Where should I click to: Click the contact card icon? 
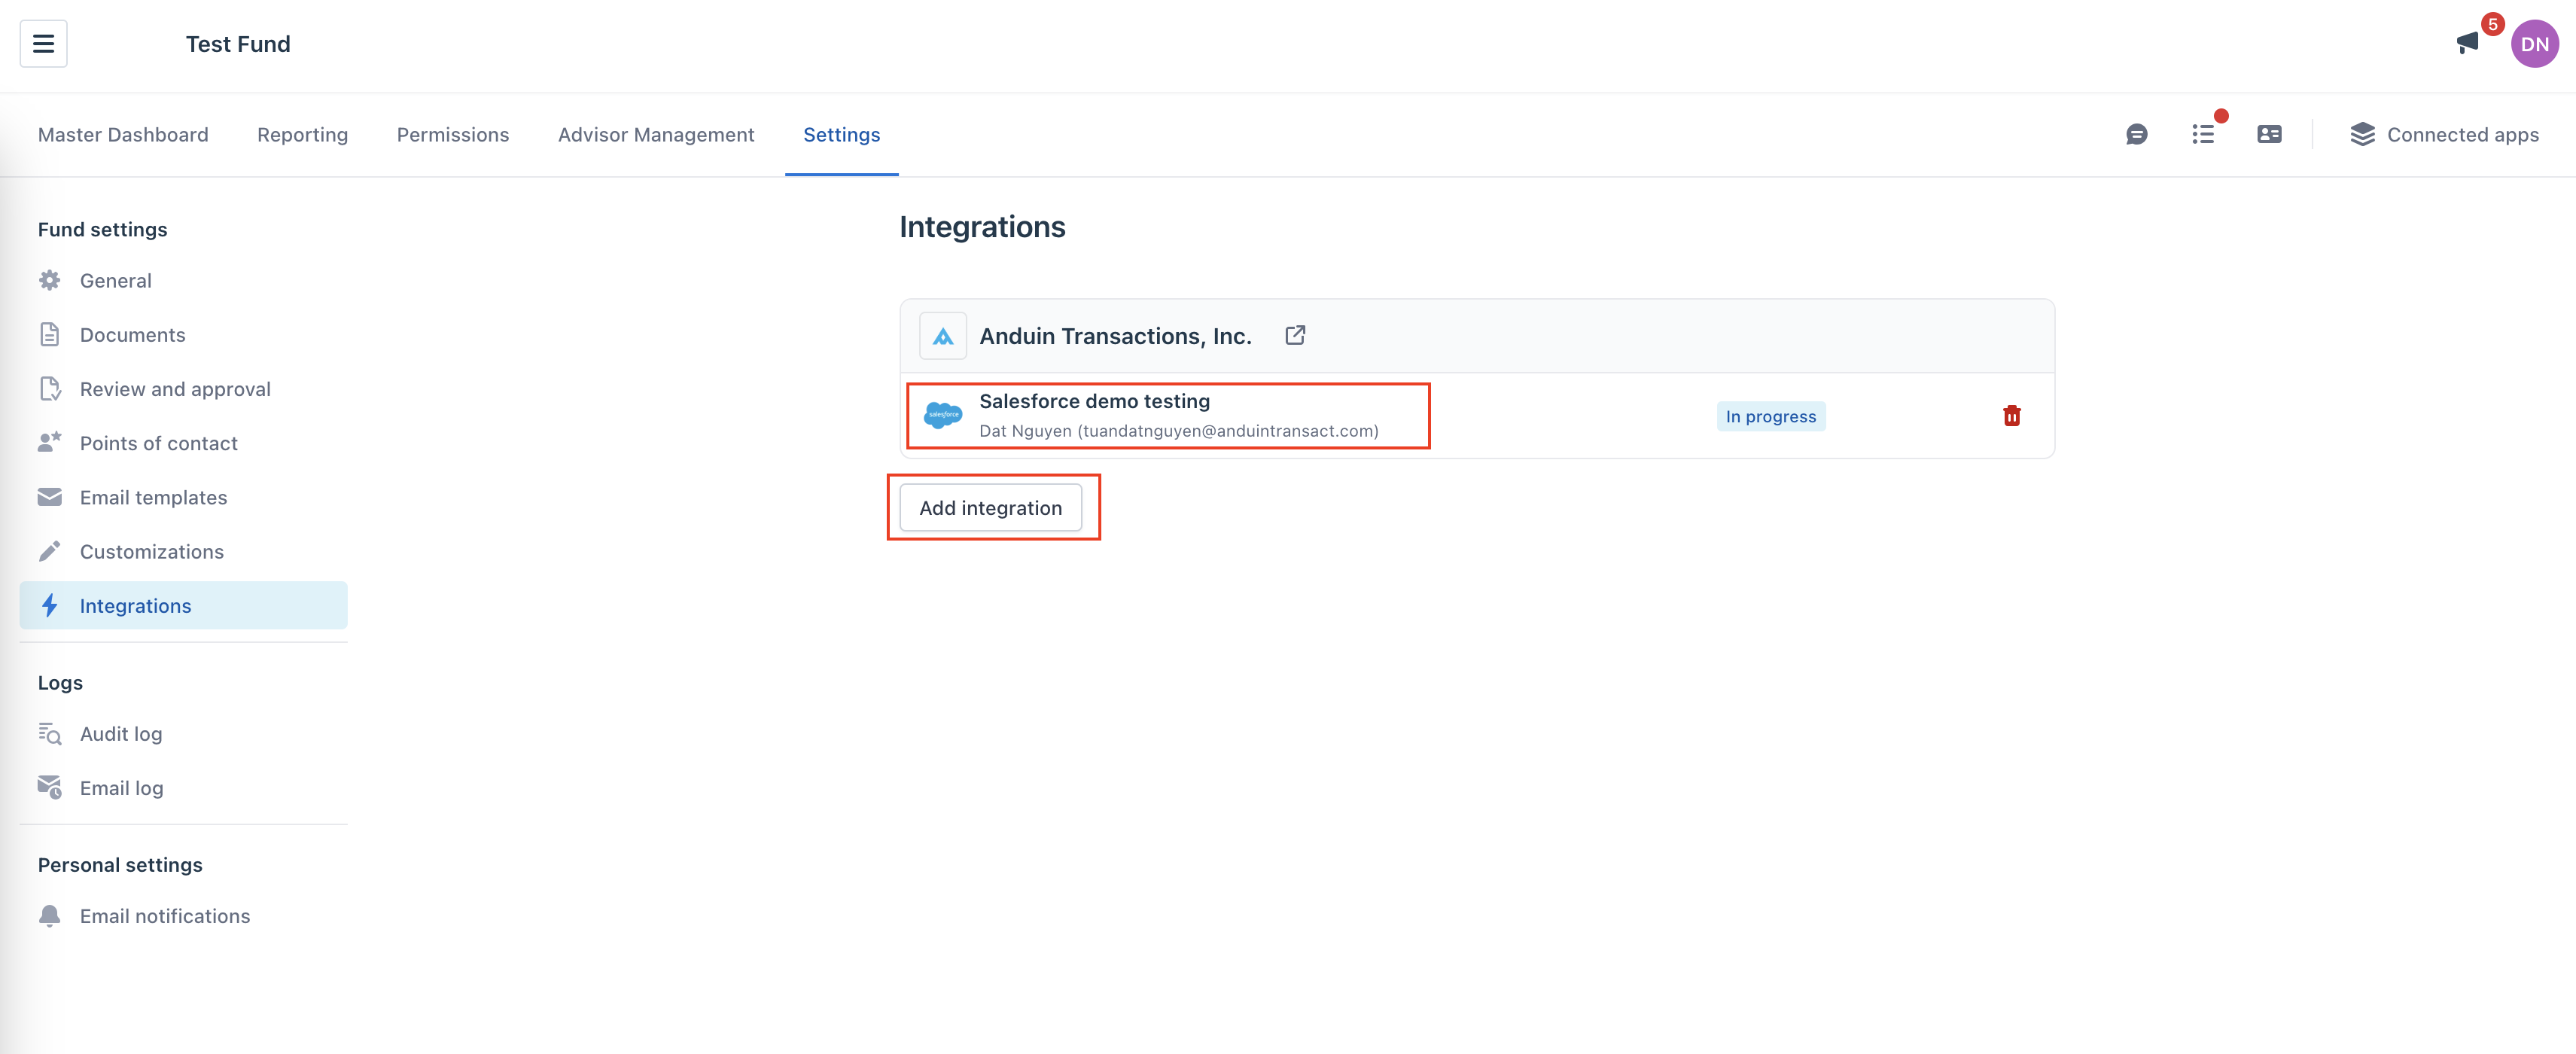(2269, 135)
